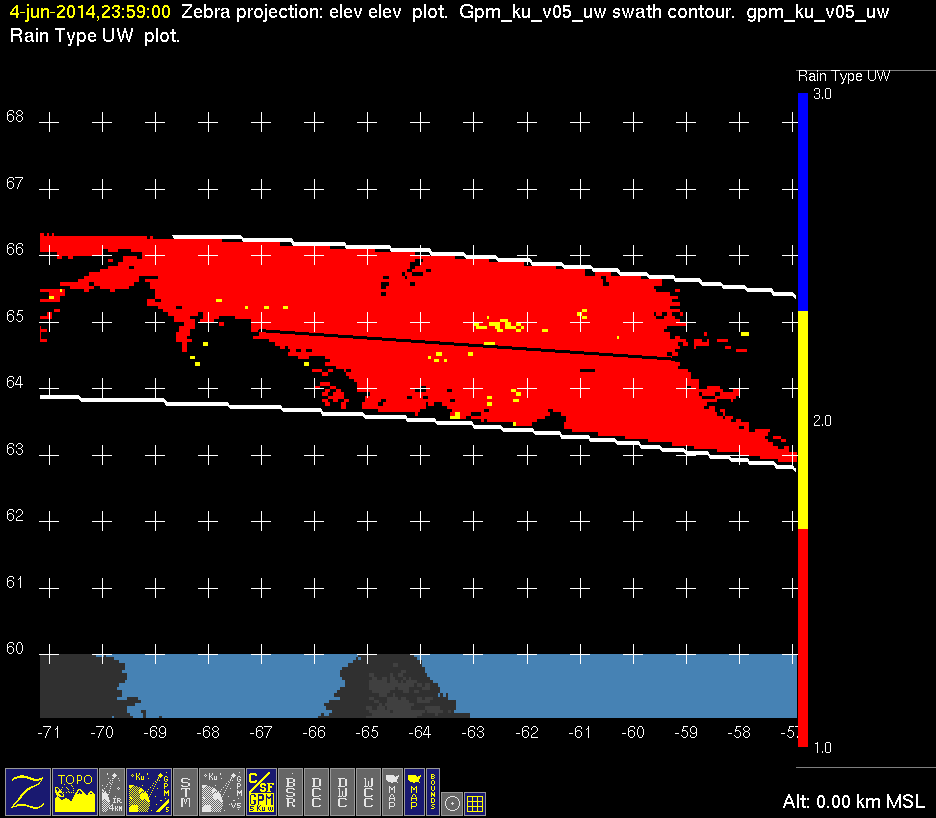Toggle the yellow MAP overlay icon
The height and width of the screenshot is (818, 936).
pyautogui.click(x=414, y=792)
